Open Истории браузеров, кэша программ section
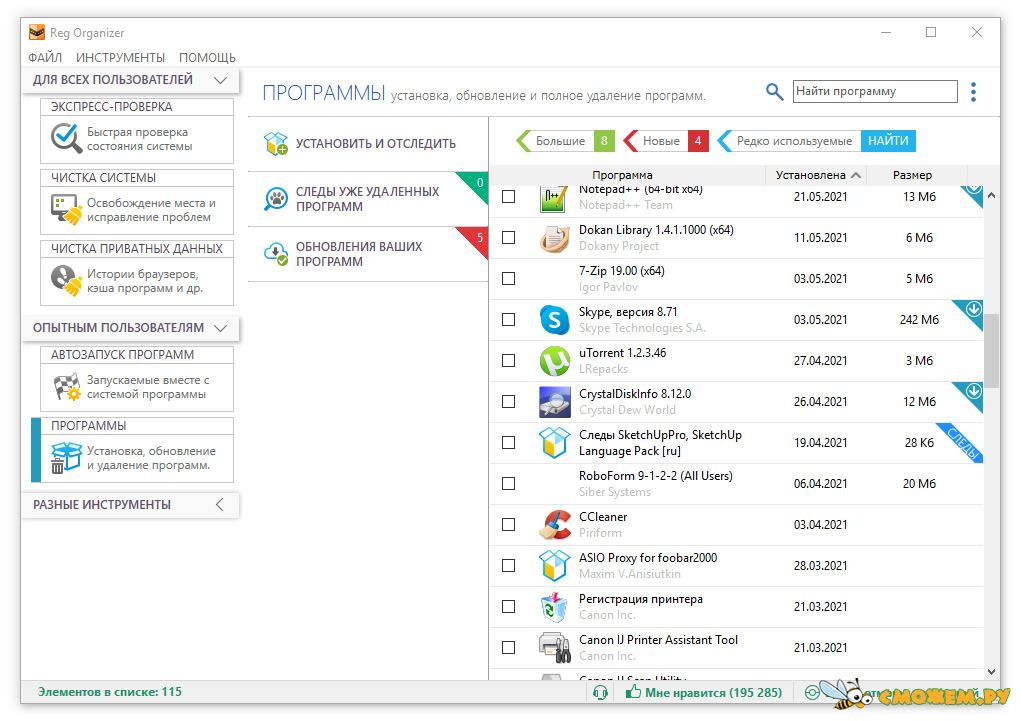Viewport: 1021px width, 721px height. [137, 281]
